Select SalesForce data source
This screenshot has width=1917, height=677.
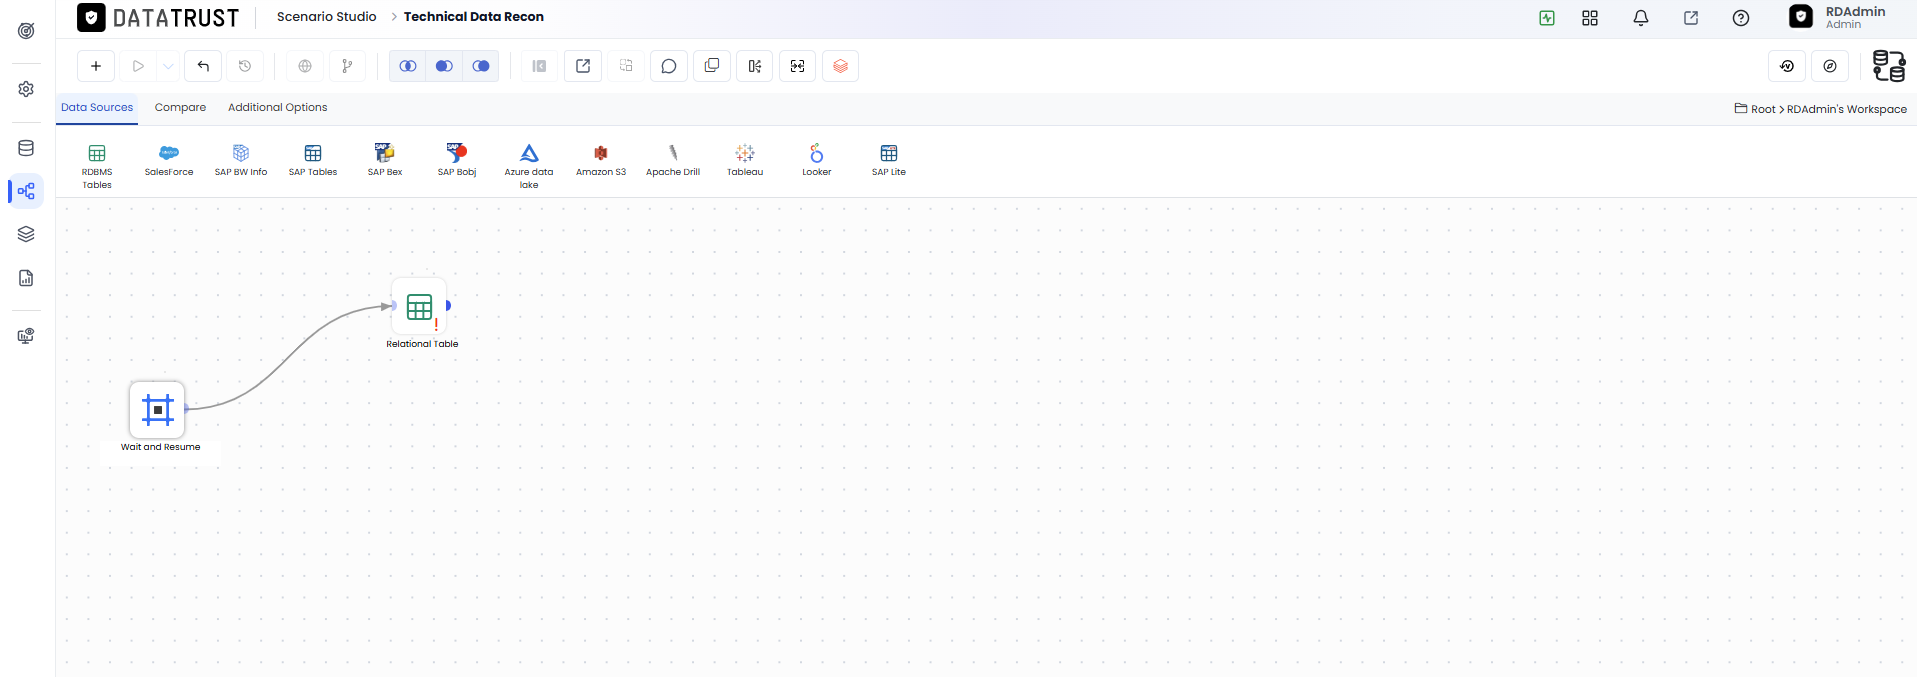169,160
